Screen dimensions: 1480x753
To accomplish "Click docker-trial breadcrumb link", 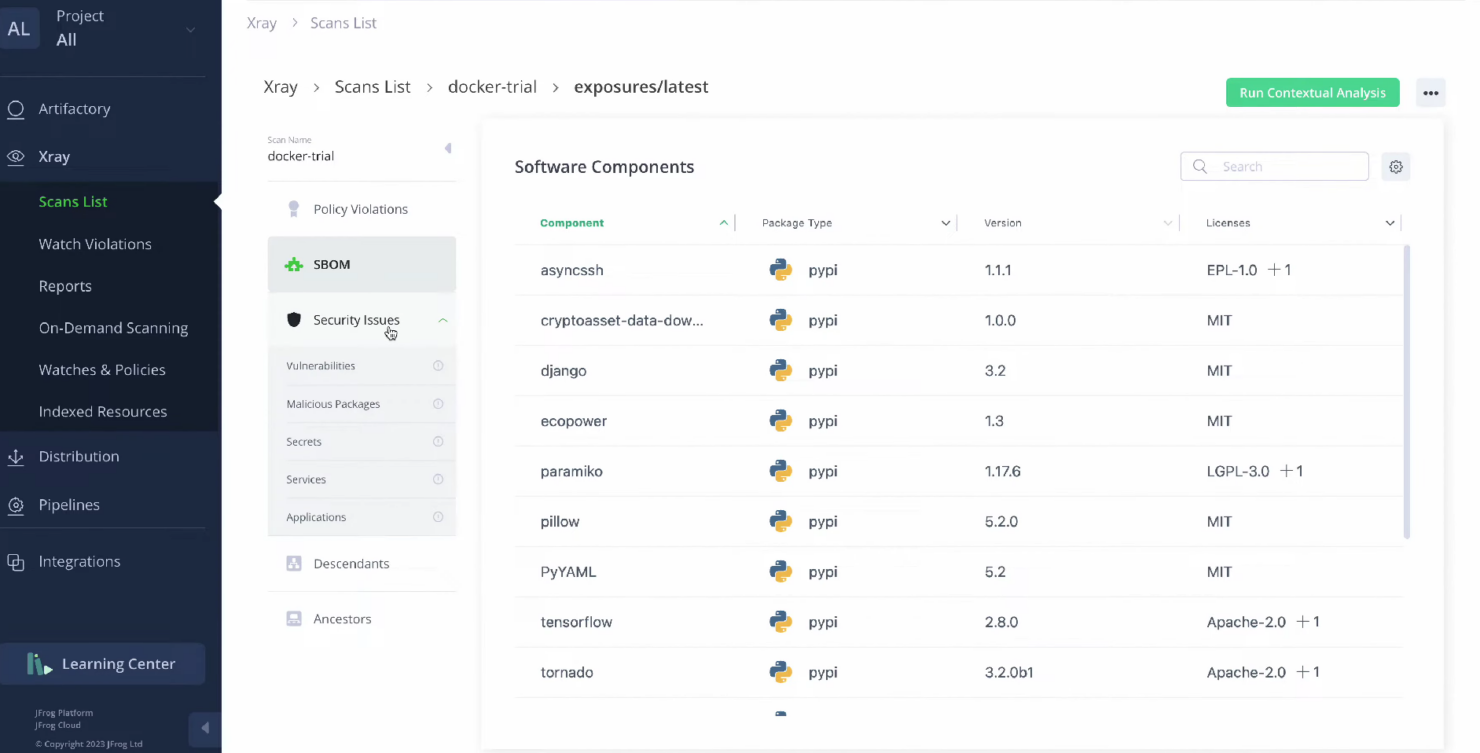I will click(492, 87).
